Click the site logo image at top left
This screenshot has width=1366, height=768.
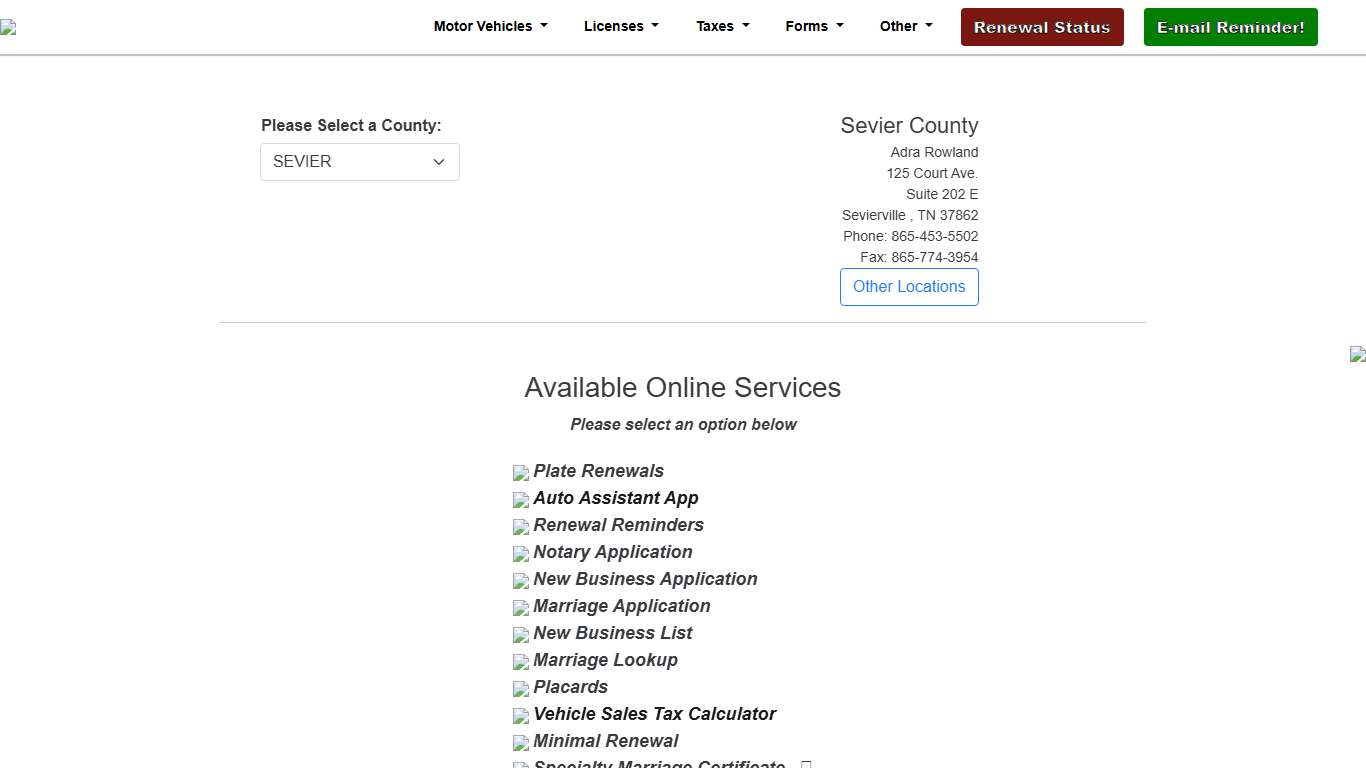(8, 28)
